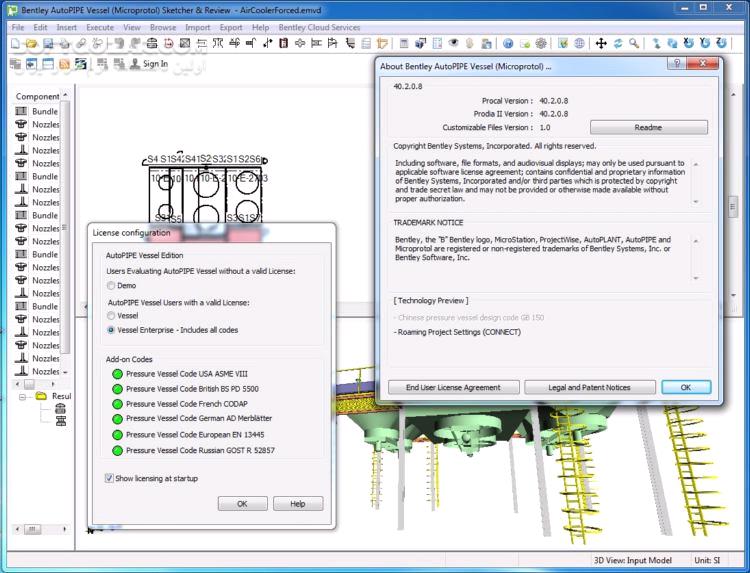Save the document with the floppy disk icon
750x573 pixels.
48,44
